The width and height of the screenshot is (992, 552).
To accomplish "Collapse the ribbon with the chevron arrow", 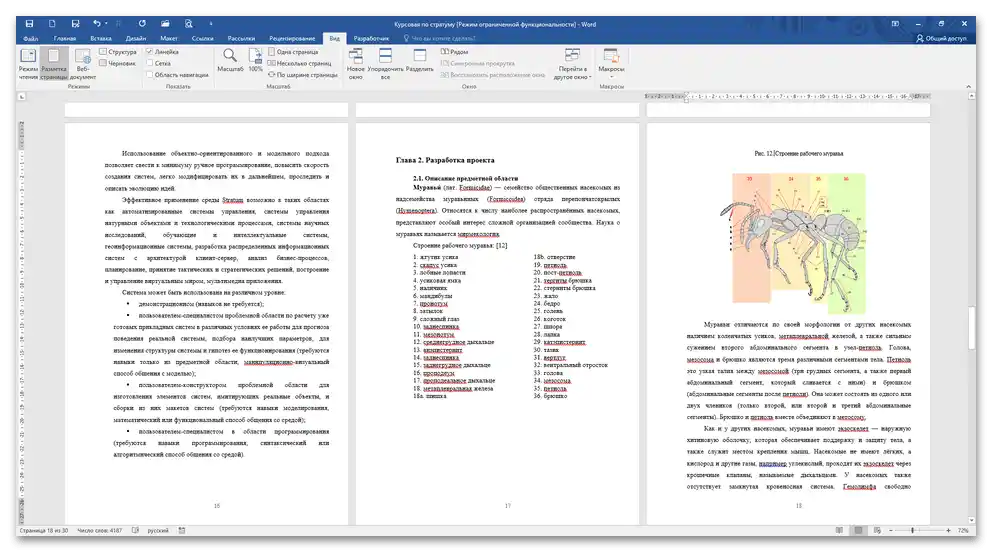I will 968,87.
